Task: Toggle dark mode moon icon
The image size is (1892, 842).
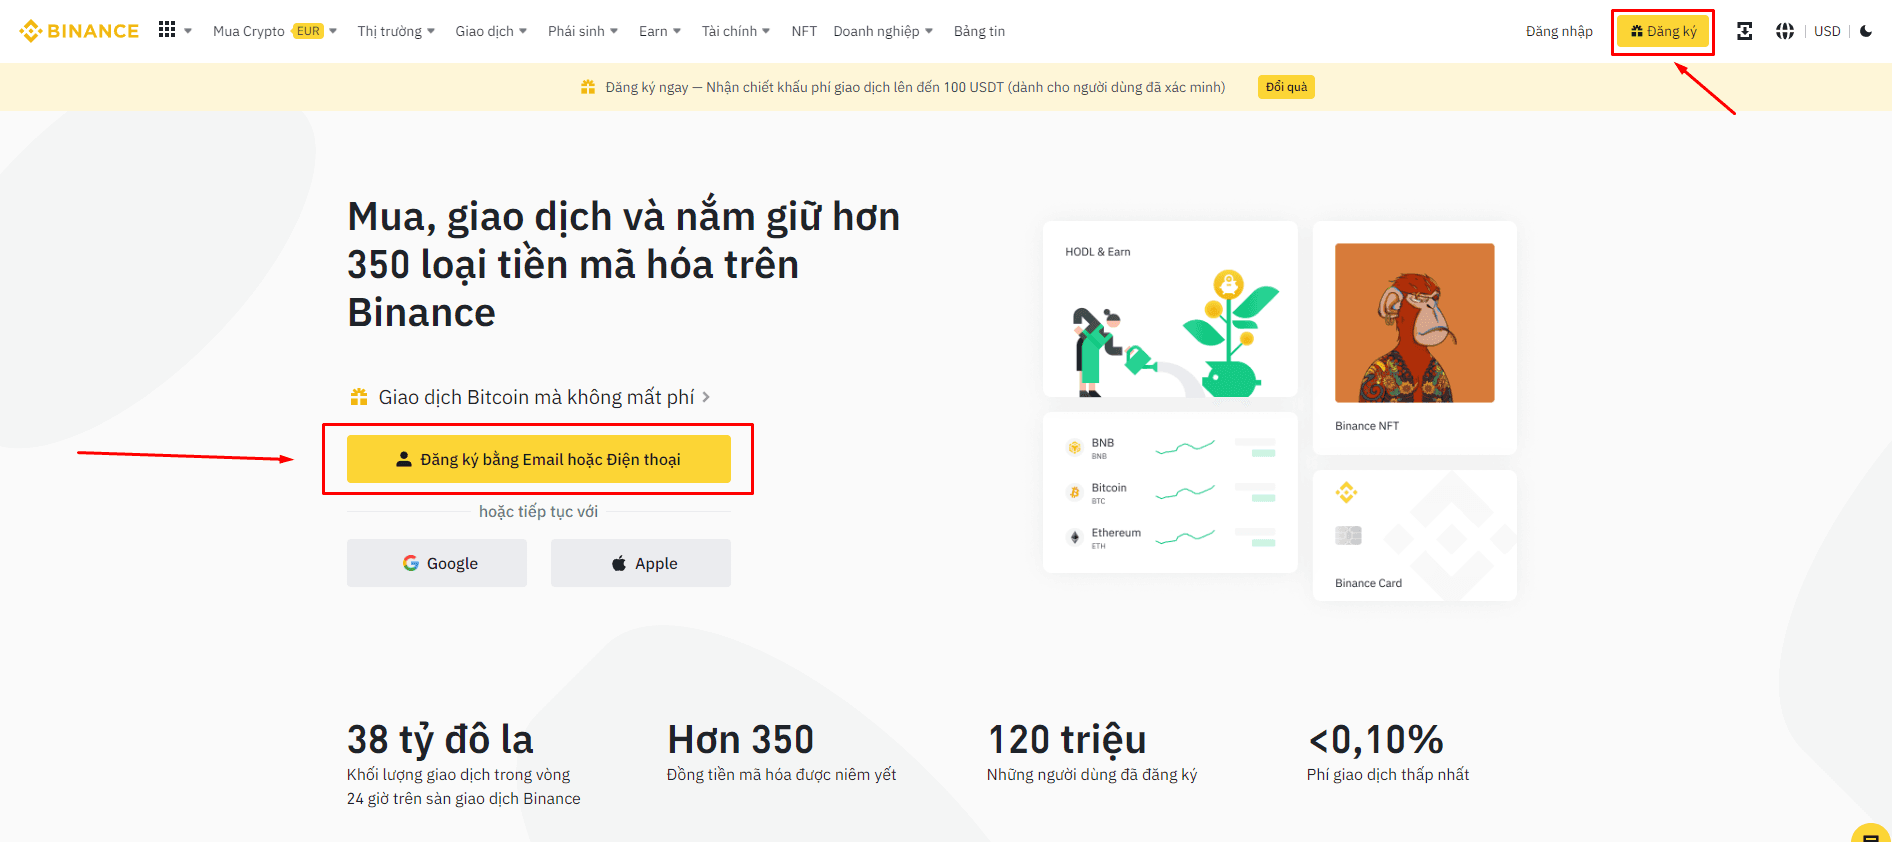Action: pyautogui.click(x=1866, y=31)
